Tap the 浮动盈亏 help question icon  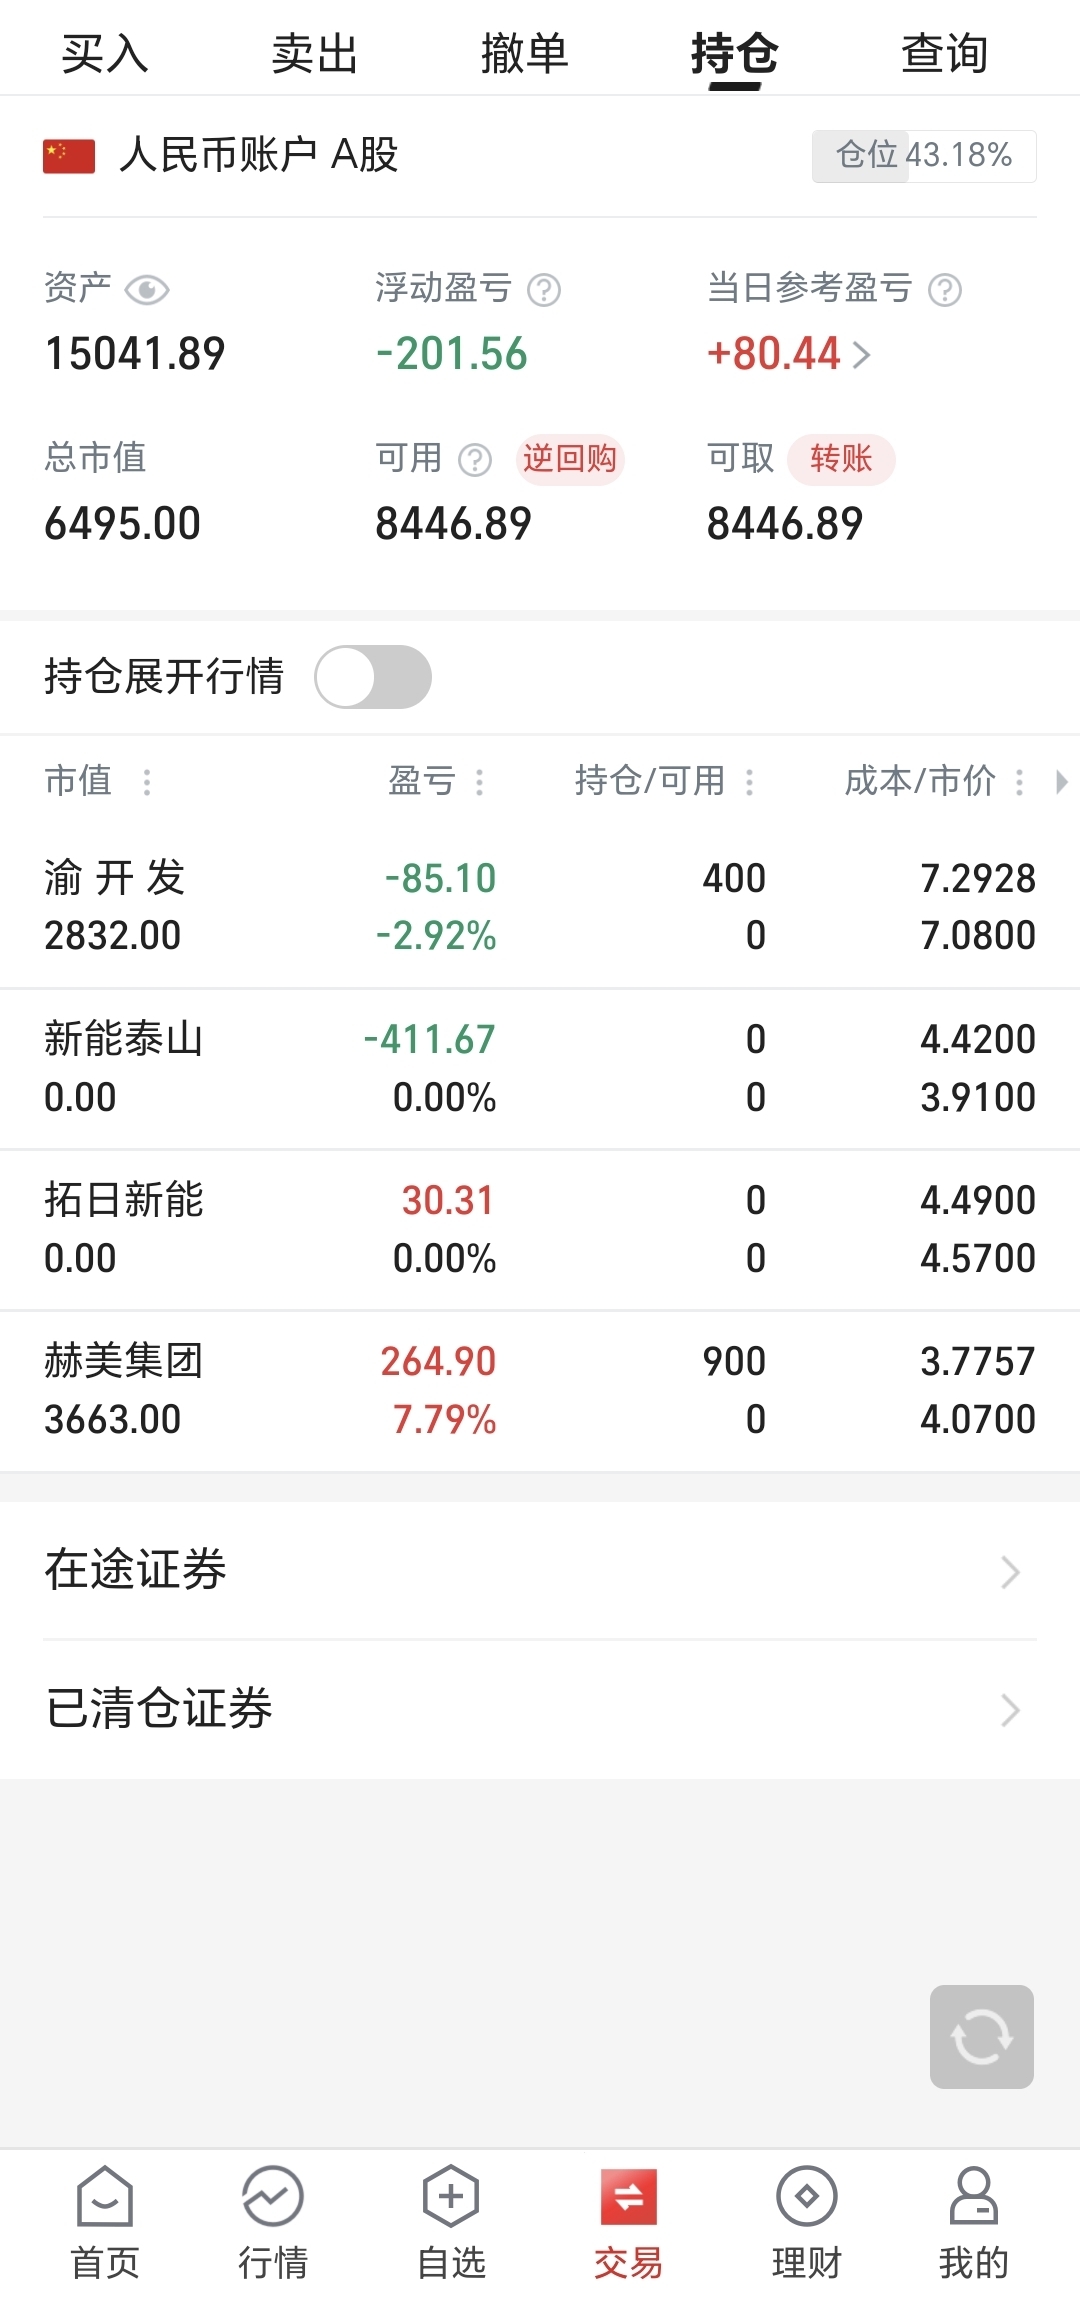[544, 290]
